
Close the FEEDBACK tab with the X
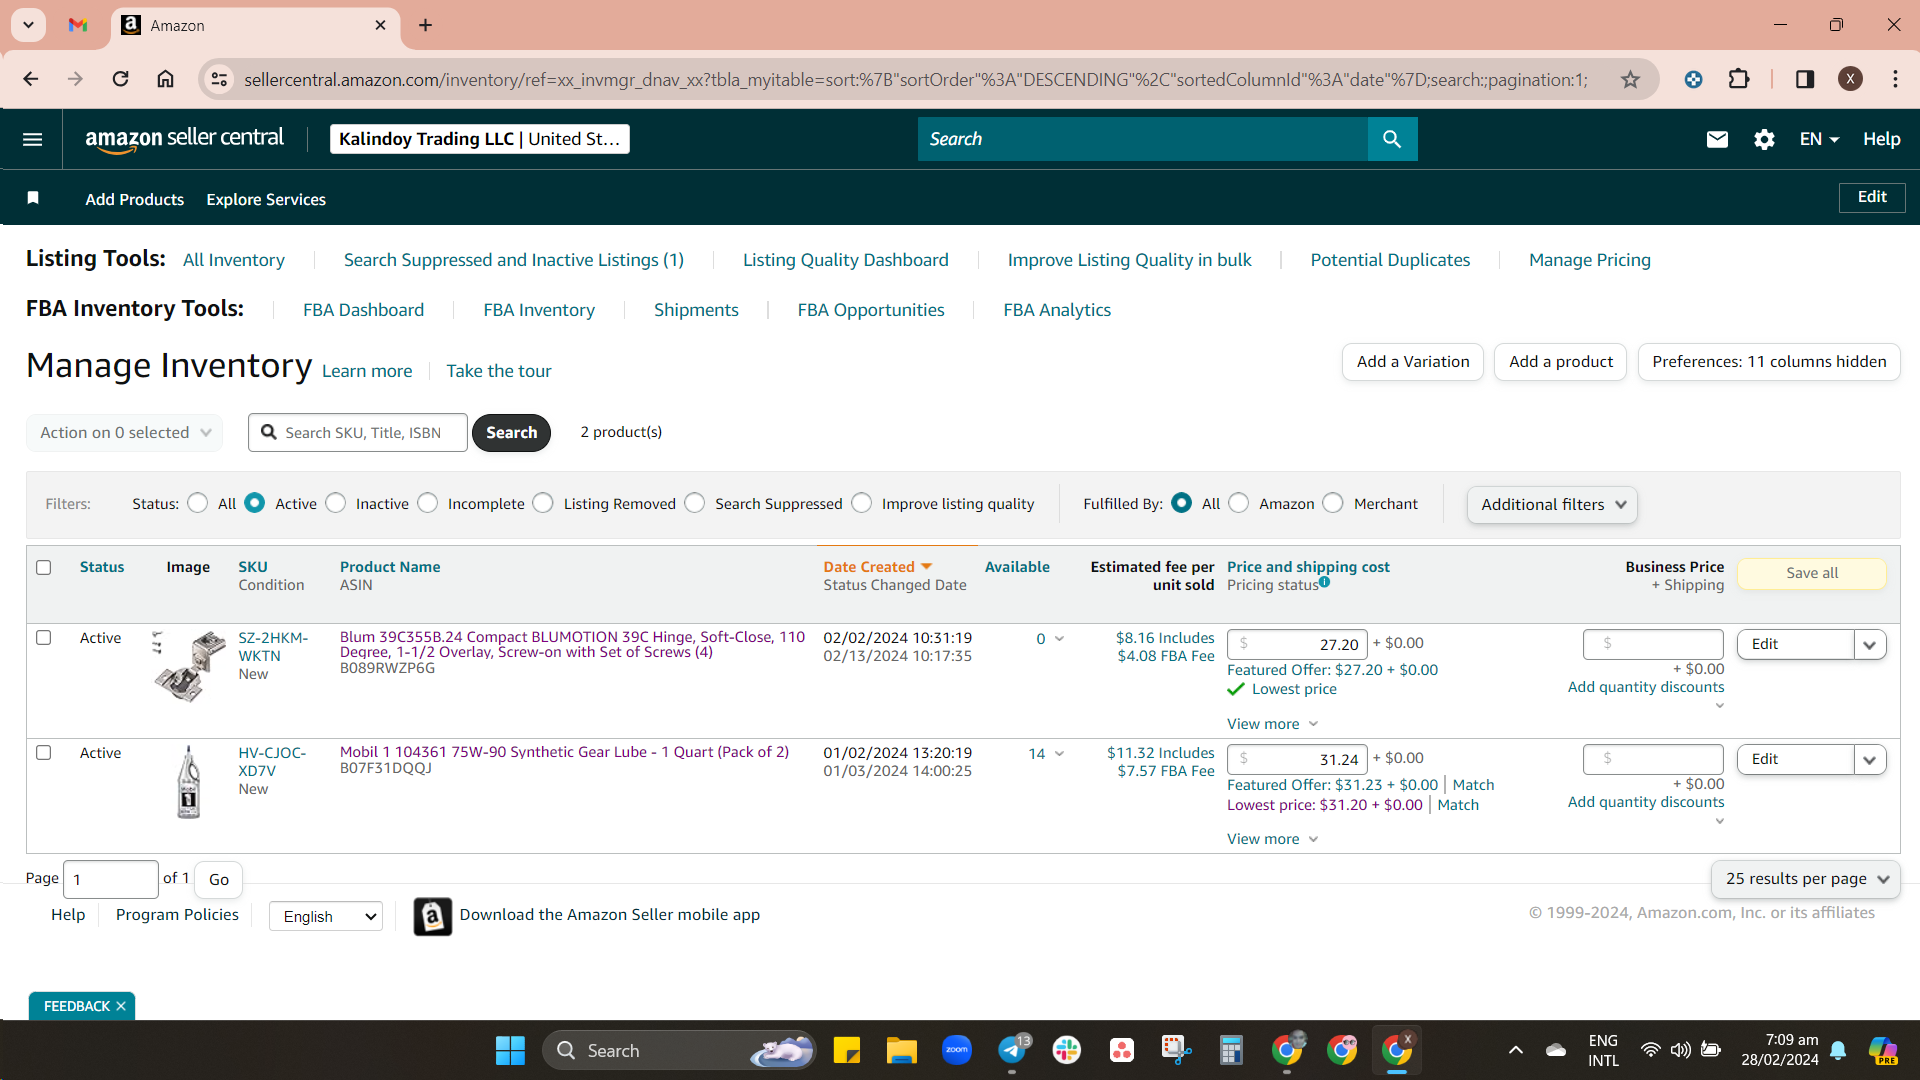121,1006
